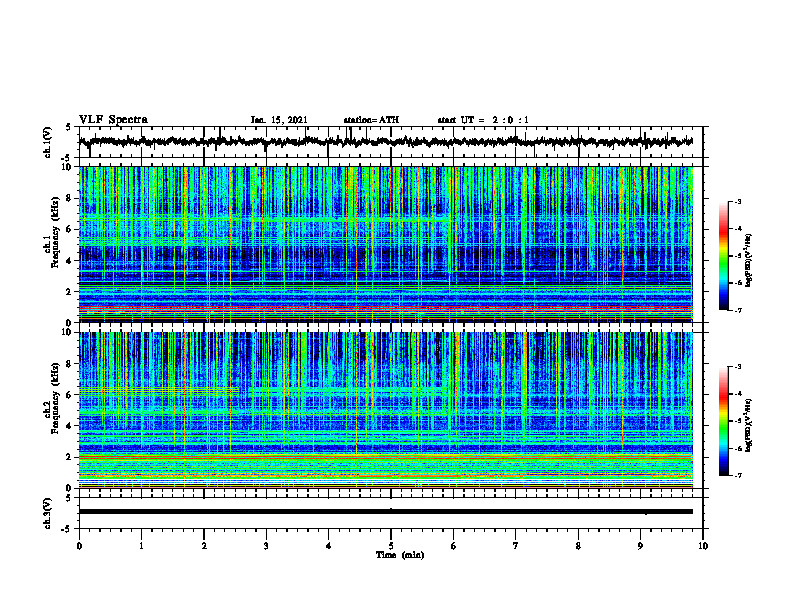Image resolution: width=792 pixels, height=612 pixels.
Task: Click the ch.1 colorbar log(PSD) label
Action: (x=749, y=260)
